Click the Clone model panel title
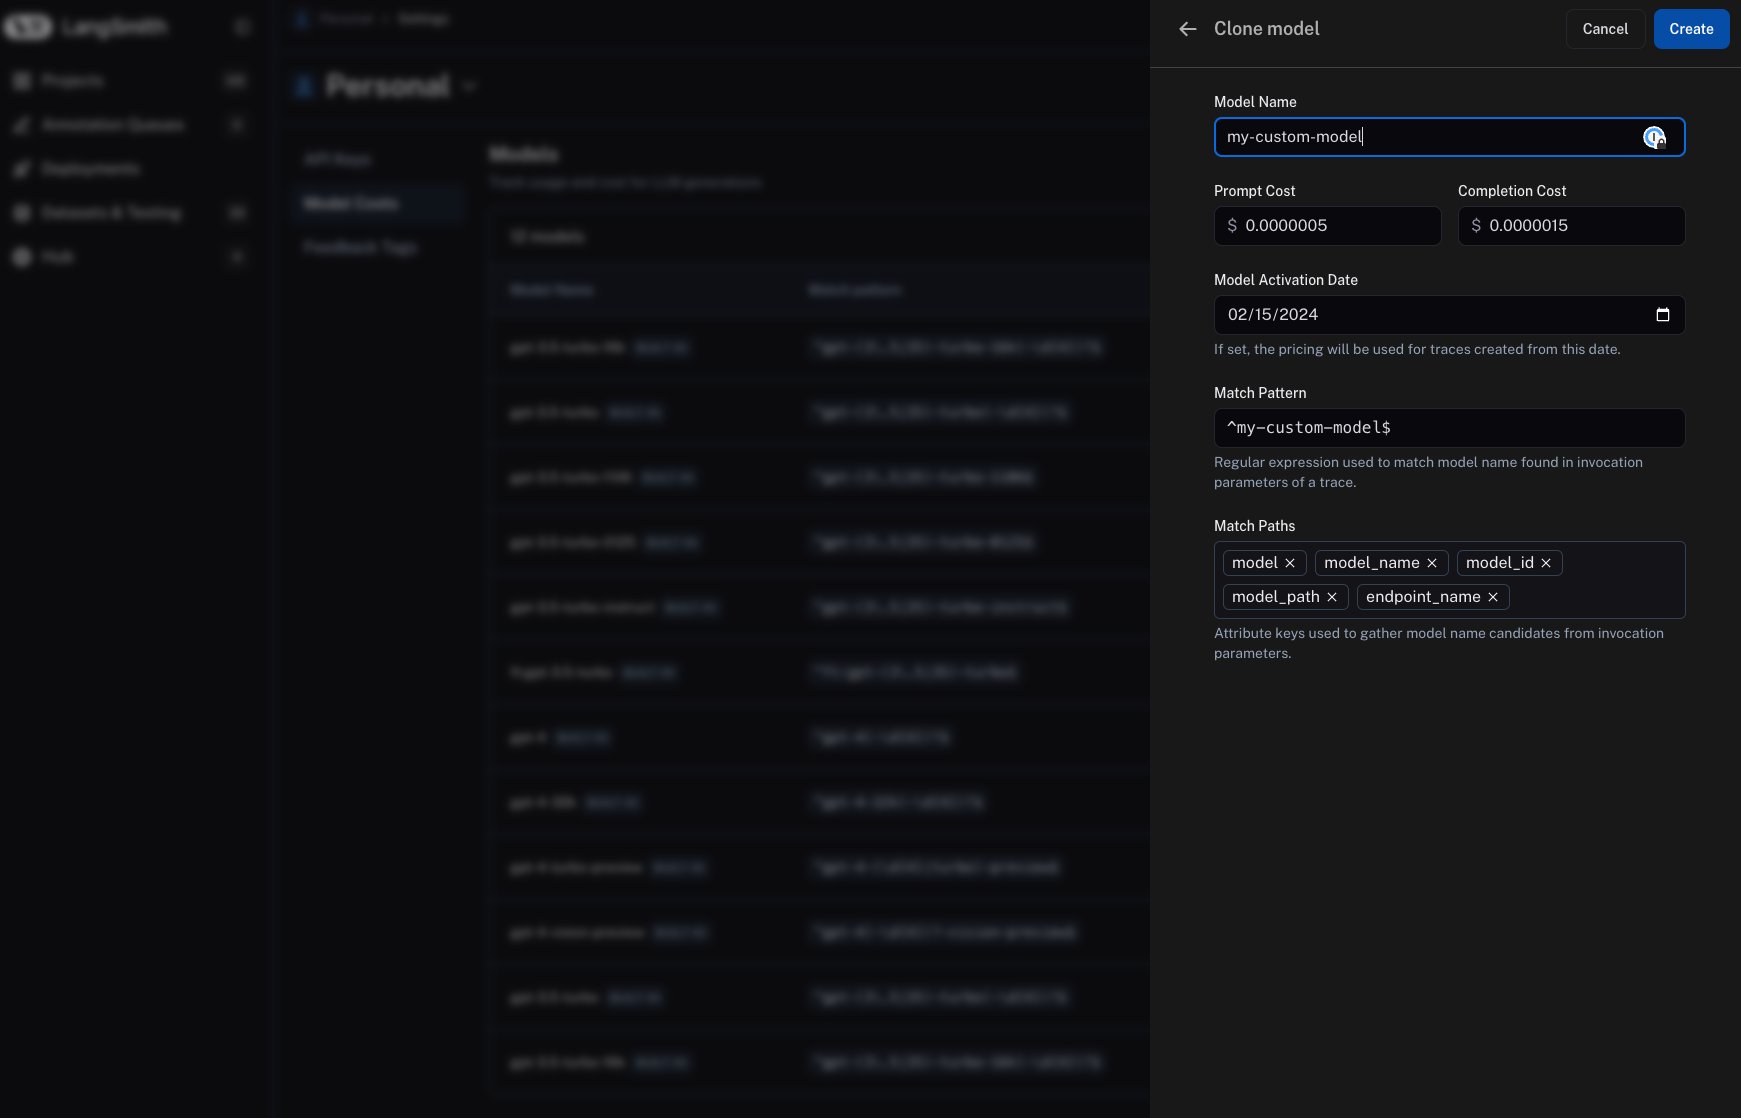The height and width of the screenshot is (1118, 1741). click(x=1266, y=29)
